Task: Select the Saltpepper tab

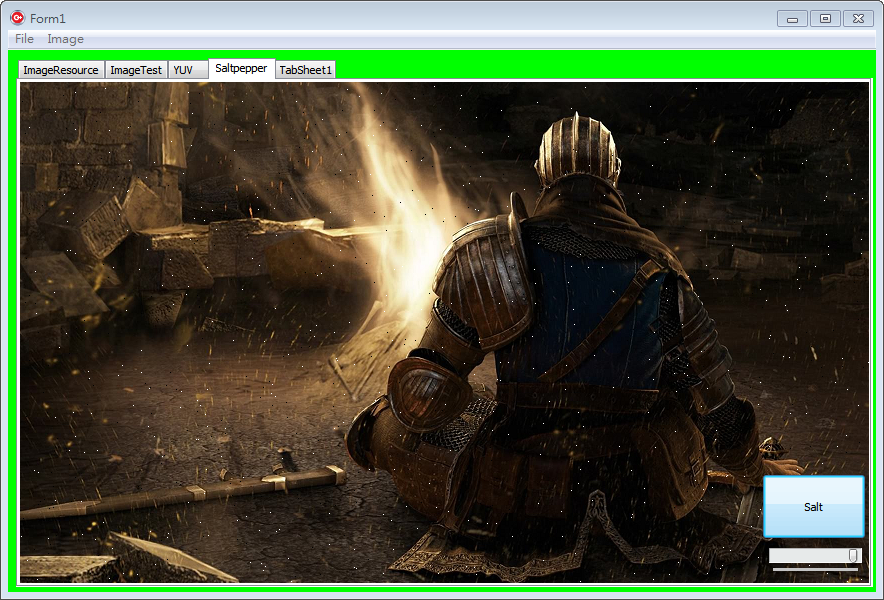Action: 241,68
